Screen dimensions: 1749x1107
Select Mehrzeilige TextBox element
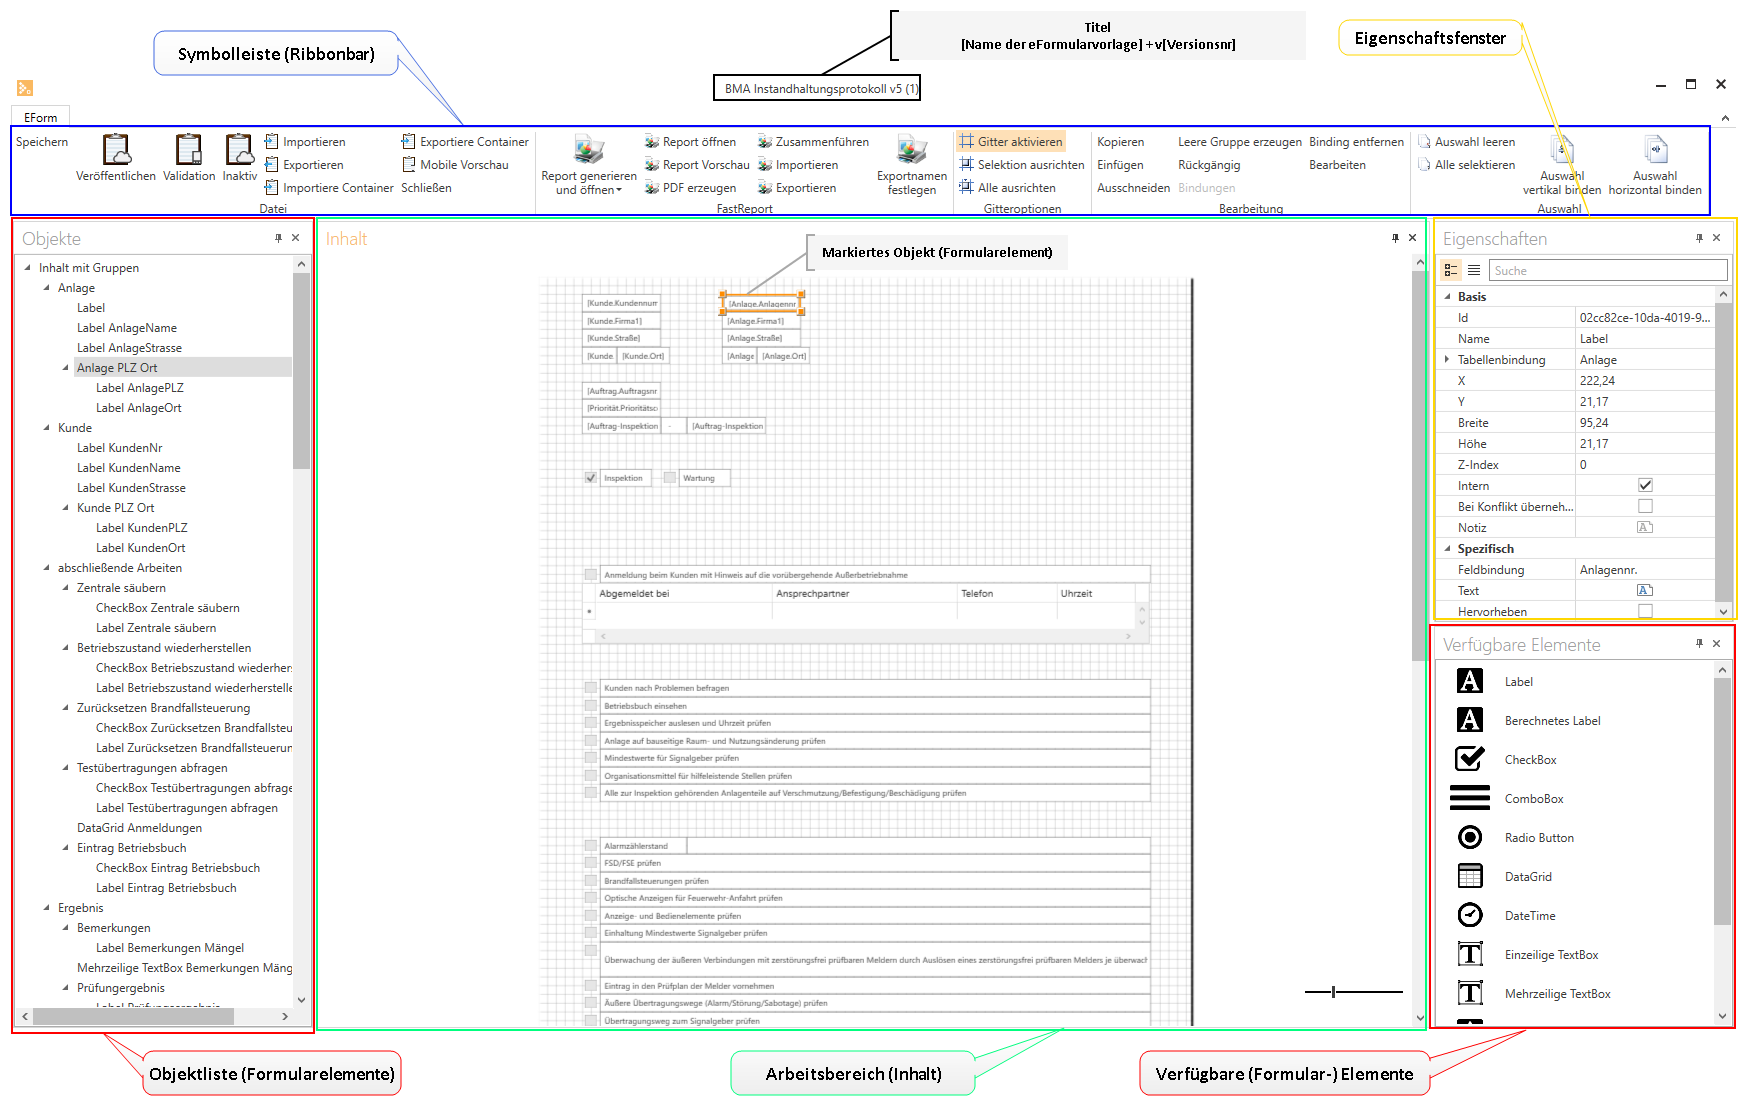(x=1557, y=994)
